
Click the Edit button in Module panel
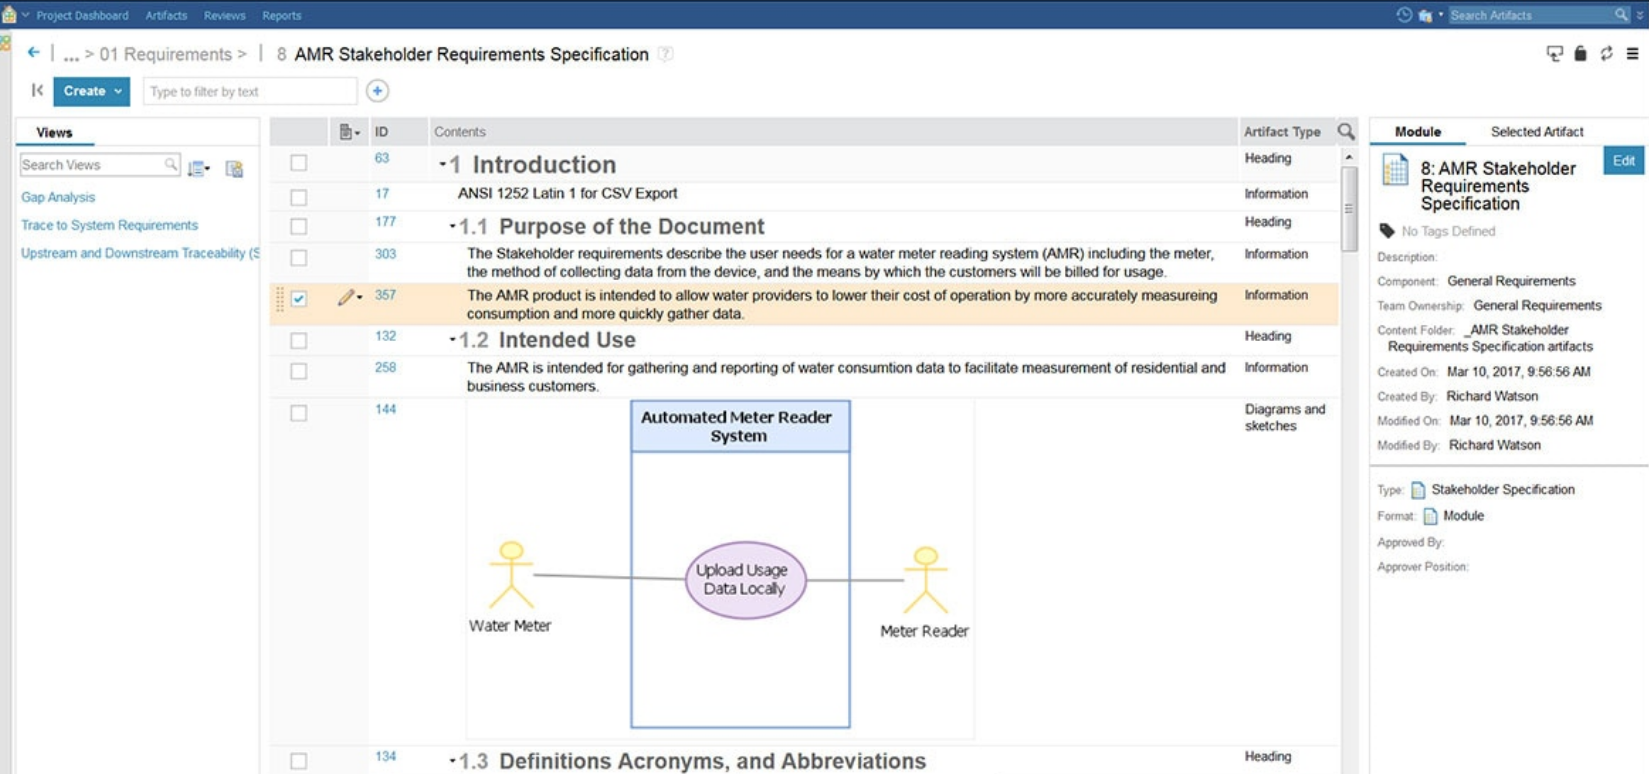coord(1623,161)
